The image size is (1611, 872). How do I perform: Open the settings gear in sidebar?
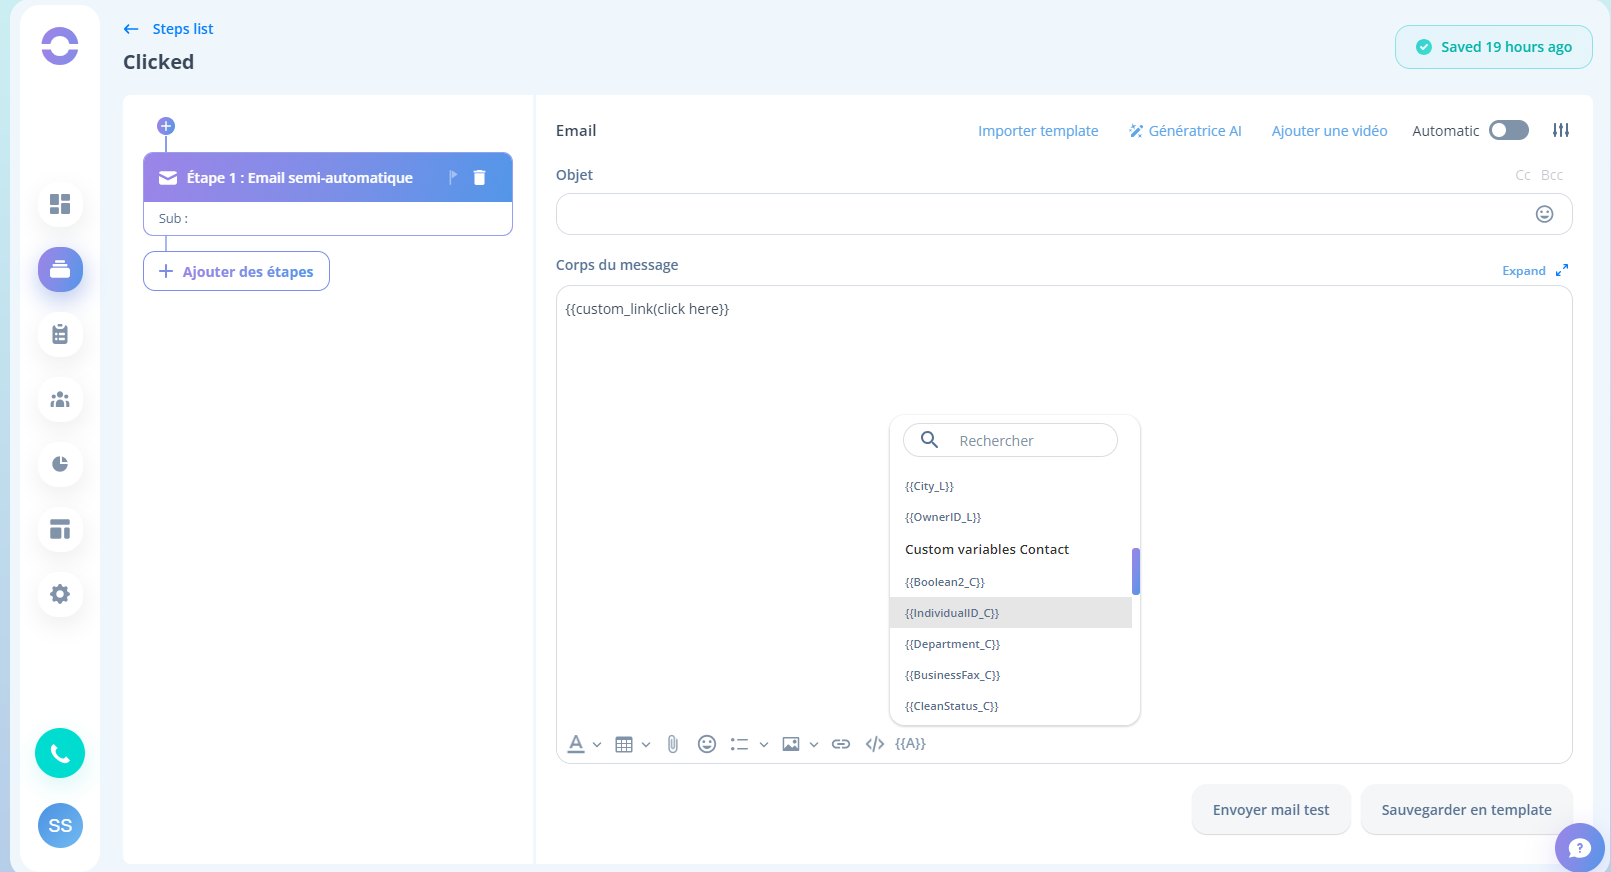point(60,594)
